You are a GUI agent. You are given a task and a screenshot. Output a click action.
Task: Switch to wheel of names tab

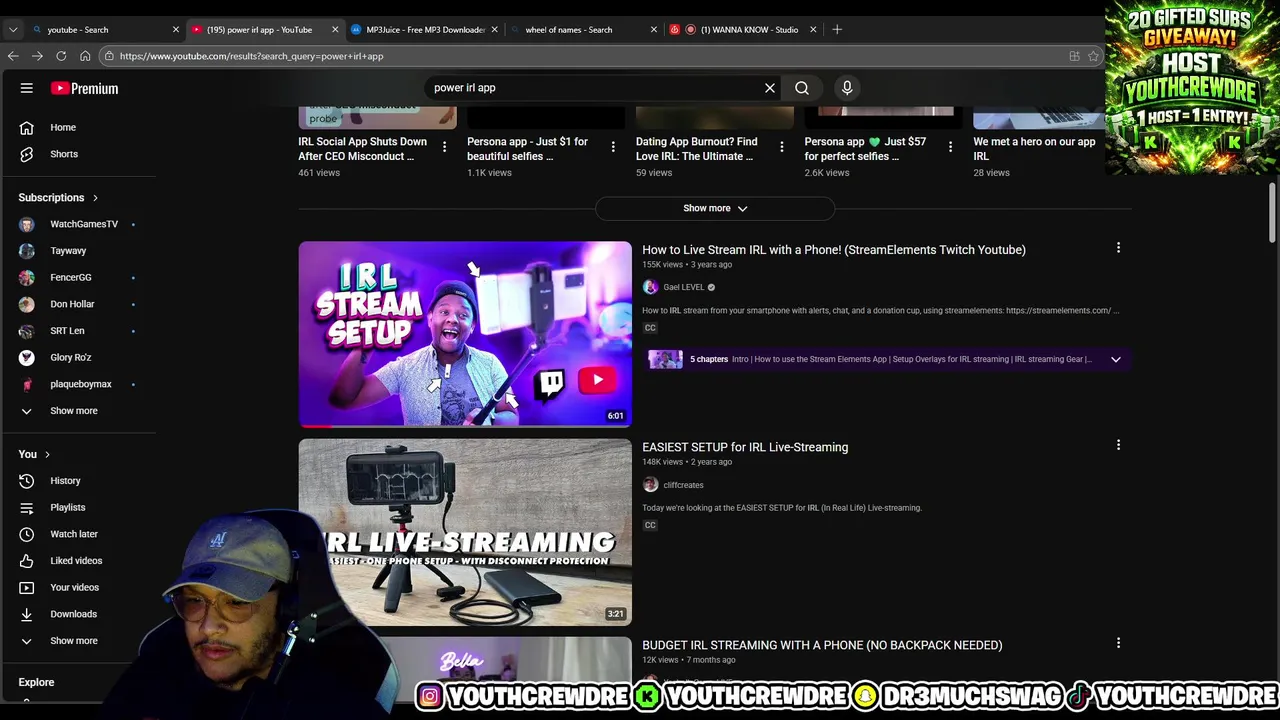click(582, 29)
